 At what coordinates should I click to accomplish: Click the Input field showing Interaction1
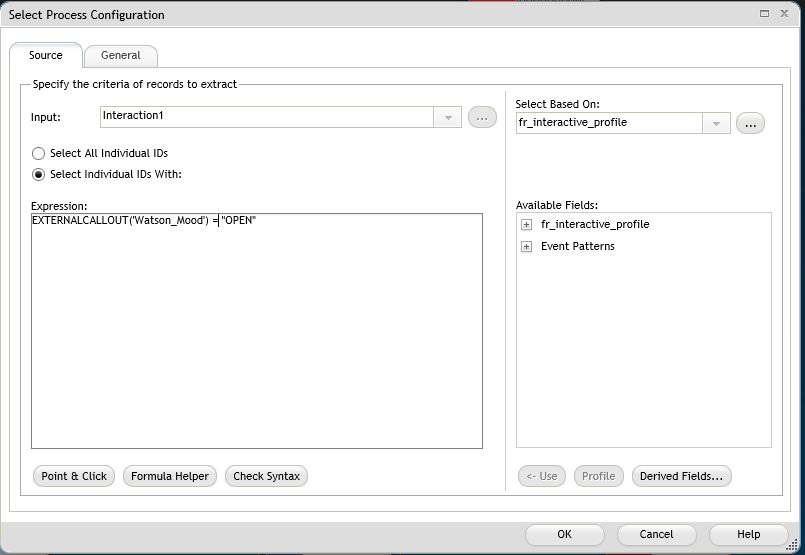click(x=267, y=117)
